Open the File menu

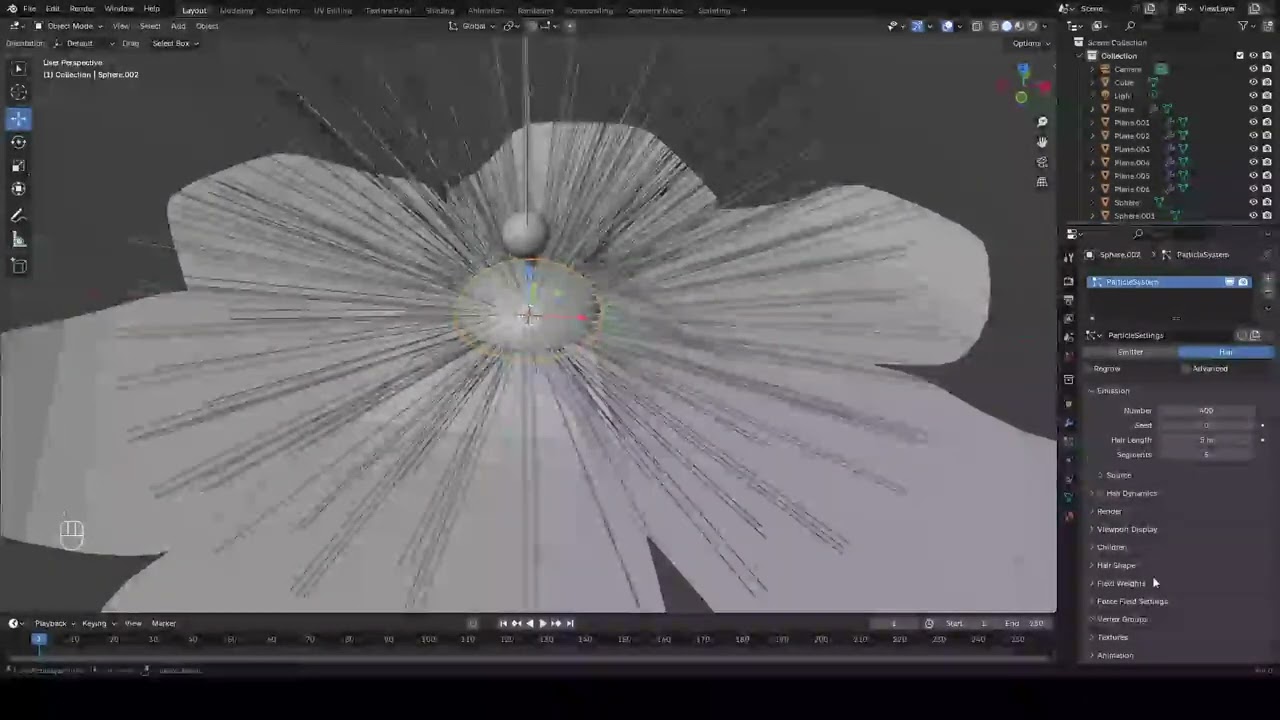tap(30, 9)
